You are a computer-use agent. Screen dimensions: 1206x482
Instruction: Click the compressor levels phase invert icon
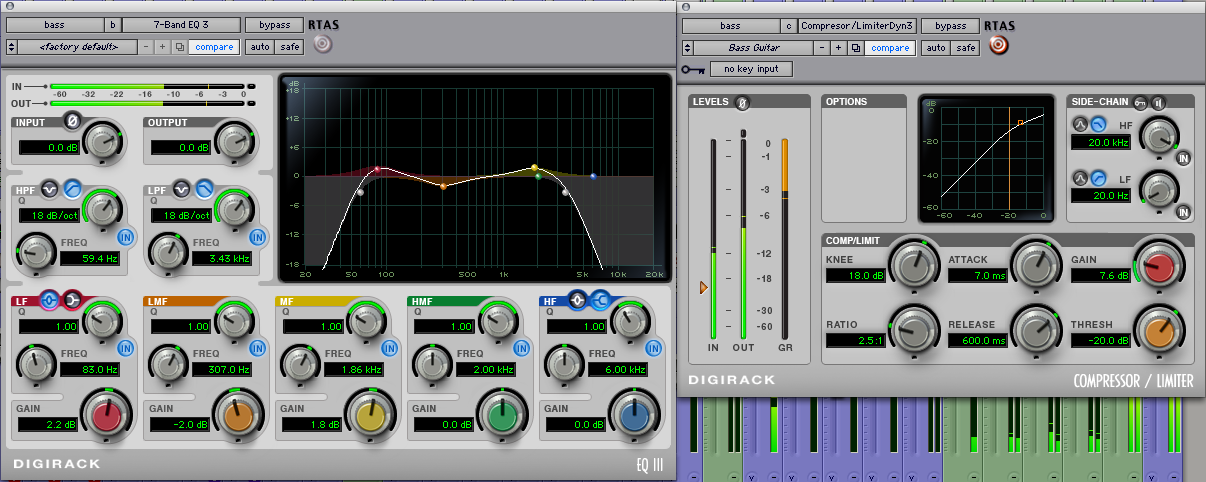(x=742, y=102)
